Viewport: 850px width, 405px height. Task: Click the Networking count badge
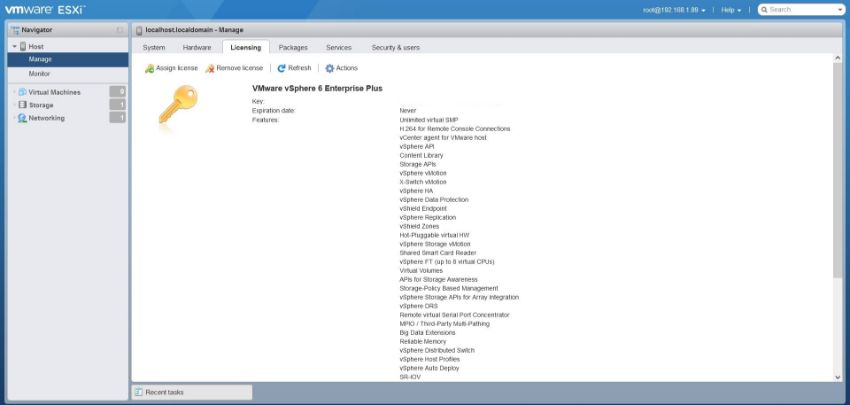pyautogui.click(x=118, y=118)
